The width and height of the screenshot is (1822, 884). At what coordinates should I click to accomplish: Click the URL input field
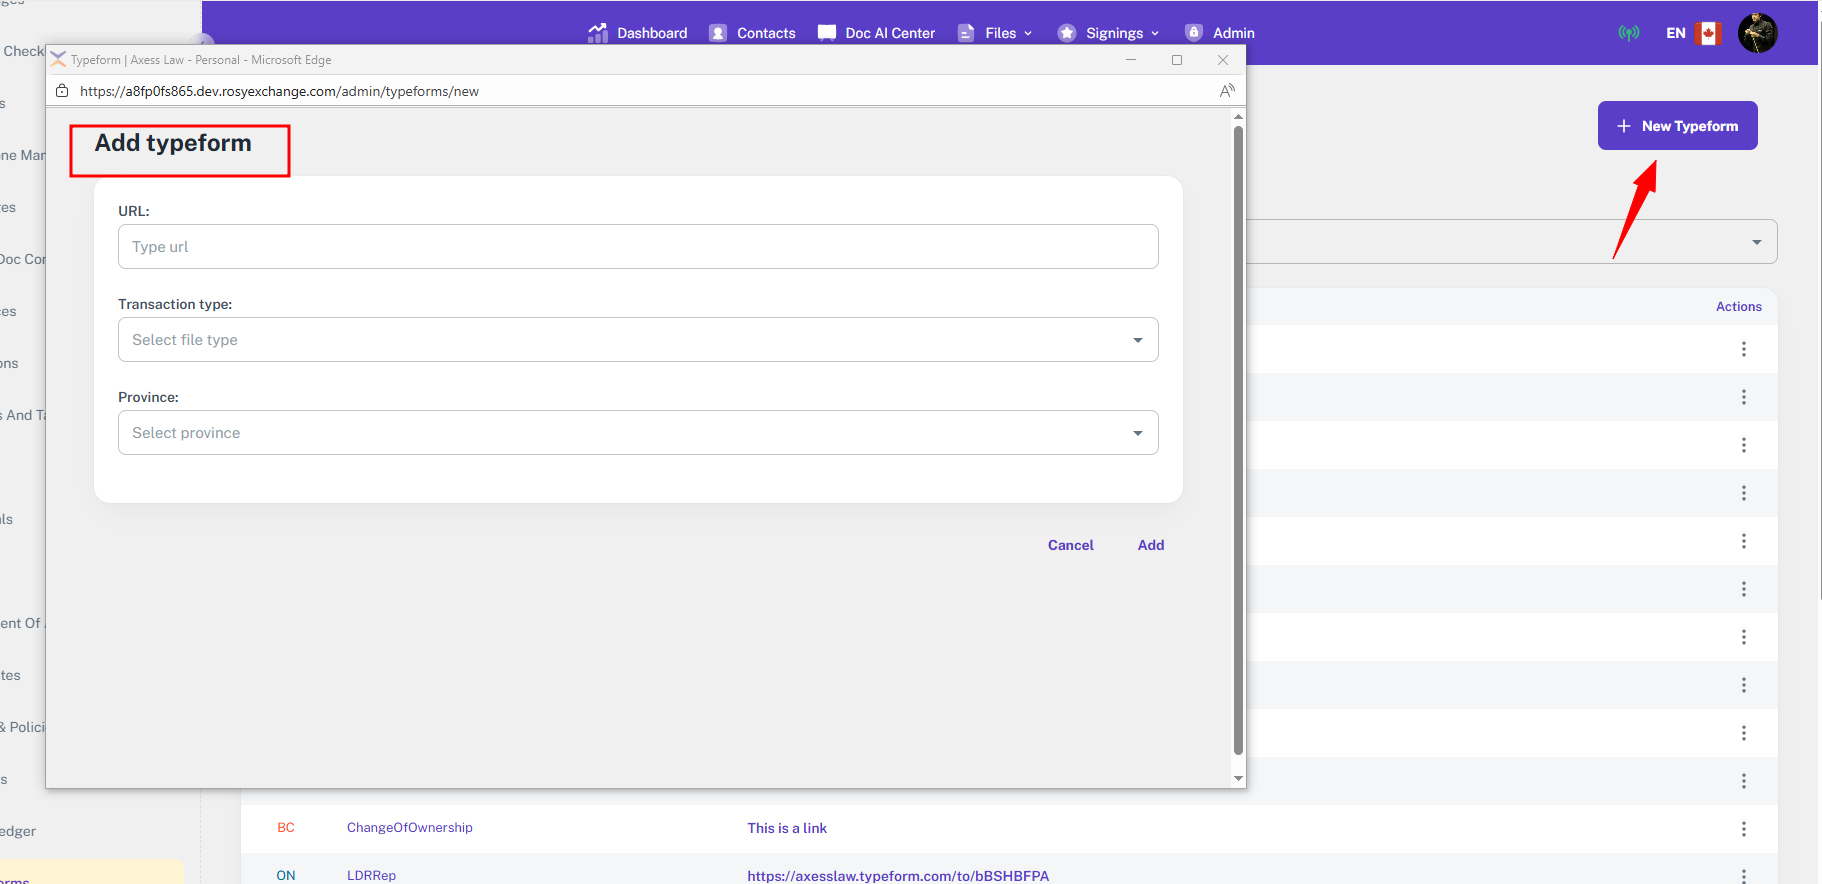tap(638, 247)
